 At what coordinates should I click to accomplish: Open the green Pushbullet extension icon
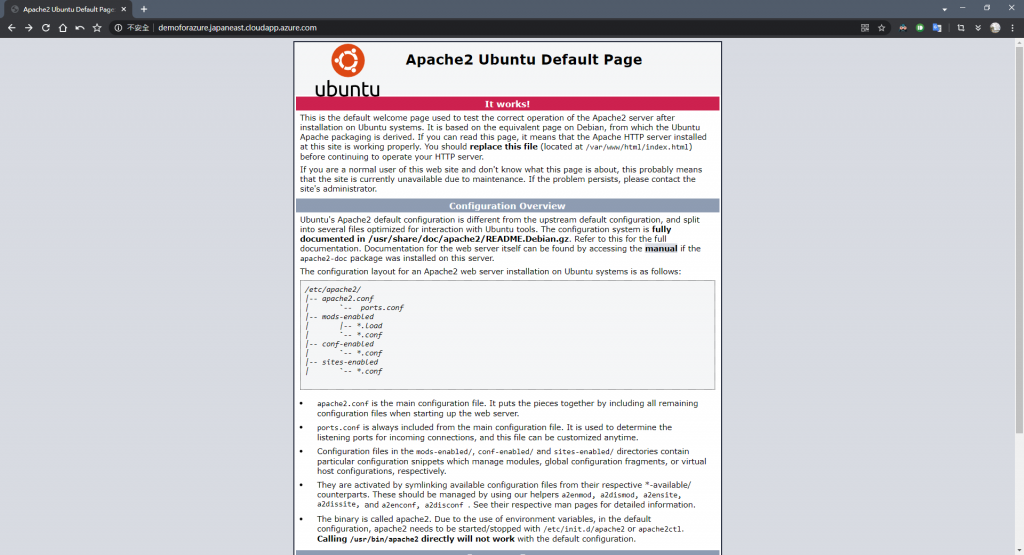(x=920, y=28)
